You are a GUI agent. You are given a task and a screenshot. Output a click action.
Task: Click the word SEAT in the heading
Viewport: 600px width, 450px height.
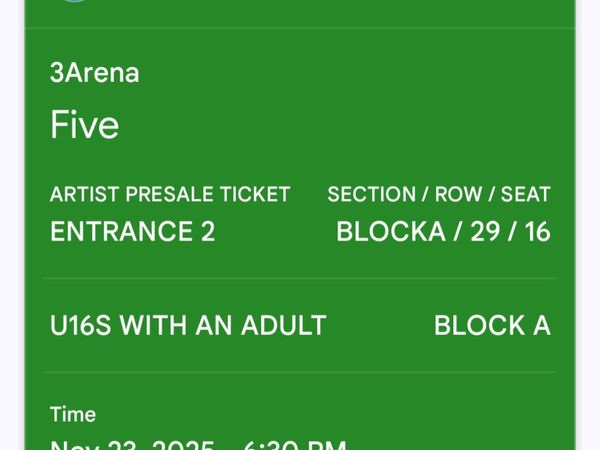coord(526,194)
